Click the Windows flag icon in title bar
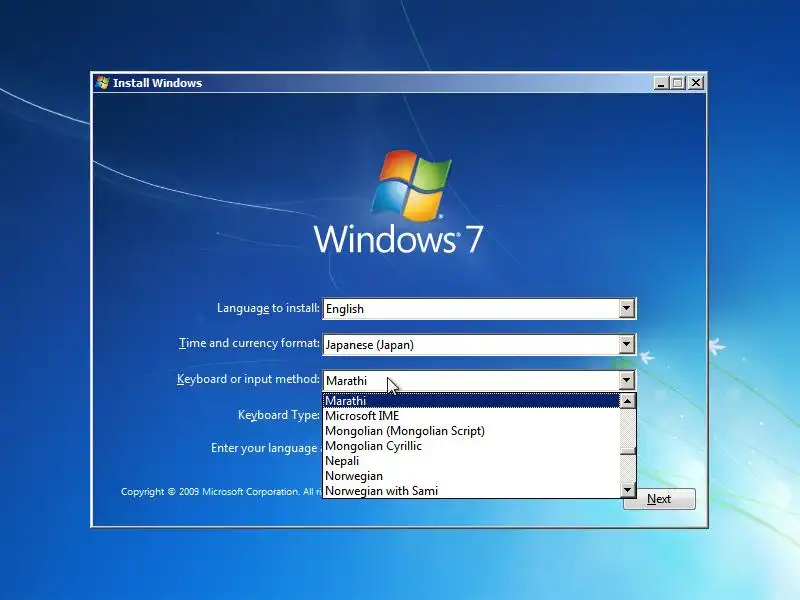The width and height of the screenshot is (800, 600). [x=103, y=83]
